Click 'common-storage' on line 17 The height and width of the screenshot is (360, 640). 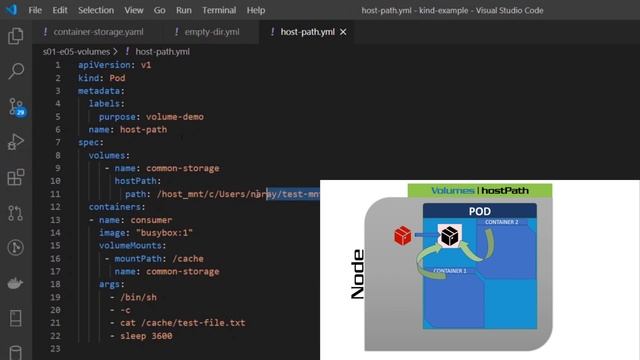click(182, 271)
